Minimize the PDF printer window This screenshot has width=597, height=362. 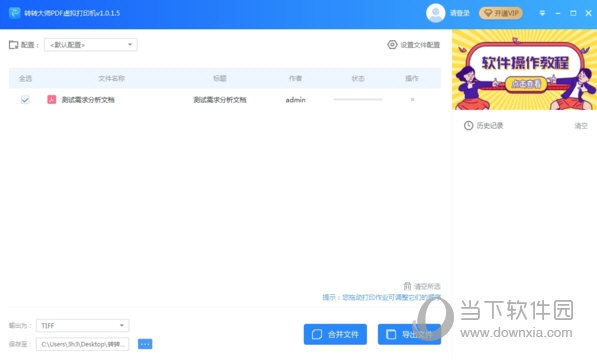pyautogui.click(x=558, y=13)
